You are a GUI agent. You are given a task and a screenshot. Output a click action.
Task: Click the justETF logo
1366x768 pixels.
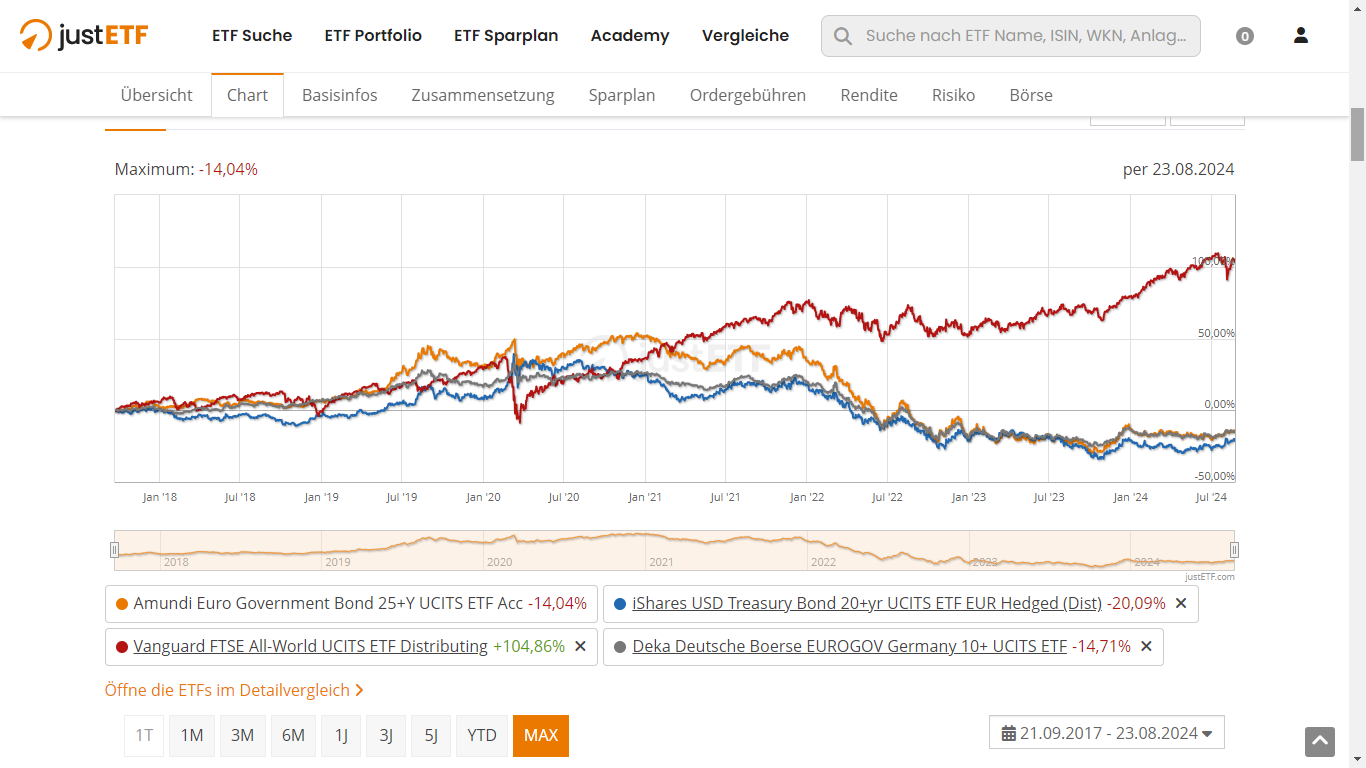84,36
